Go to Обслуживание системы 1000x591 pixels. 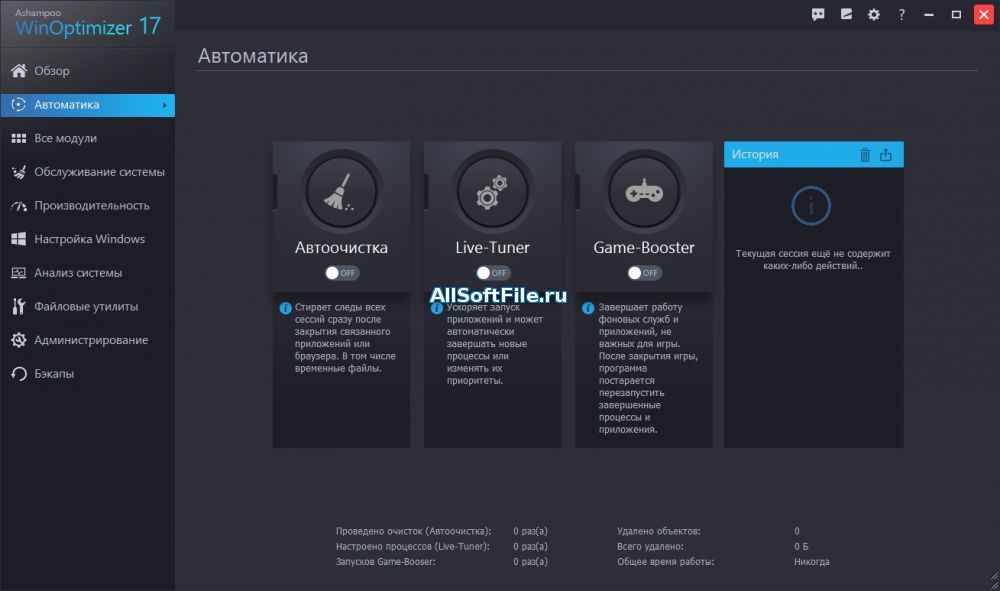point(87,171)
